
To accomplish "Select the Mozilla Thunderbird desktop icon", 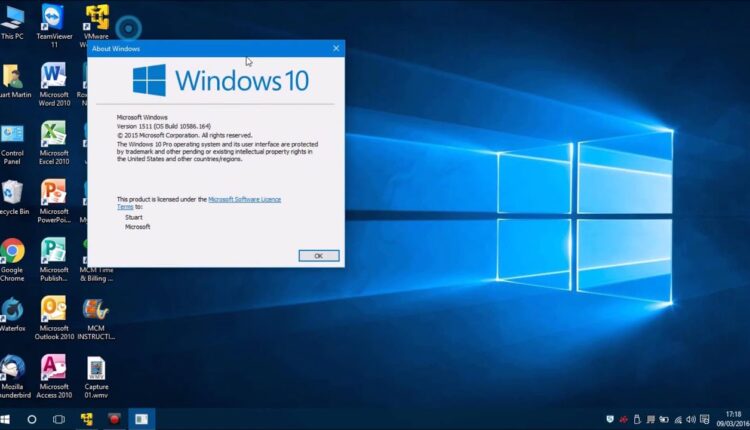I will [12, 367].
